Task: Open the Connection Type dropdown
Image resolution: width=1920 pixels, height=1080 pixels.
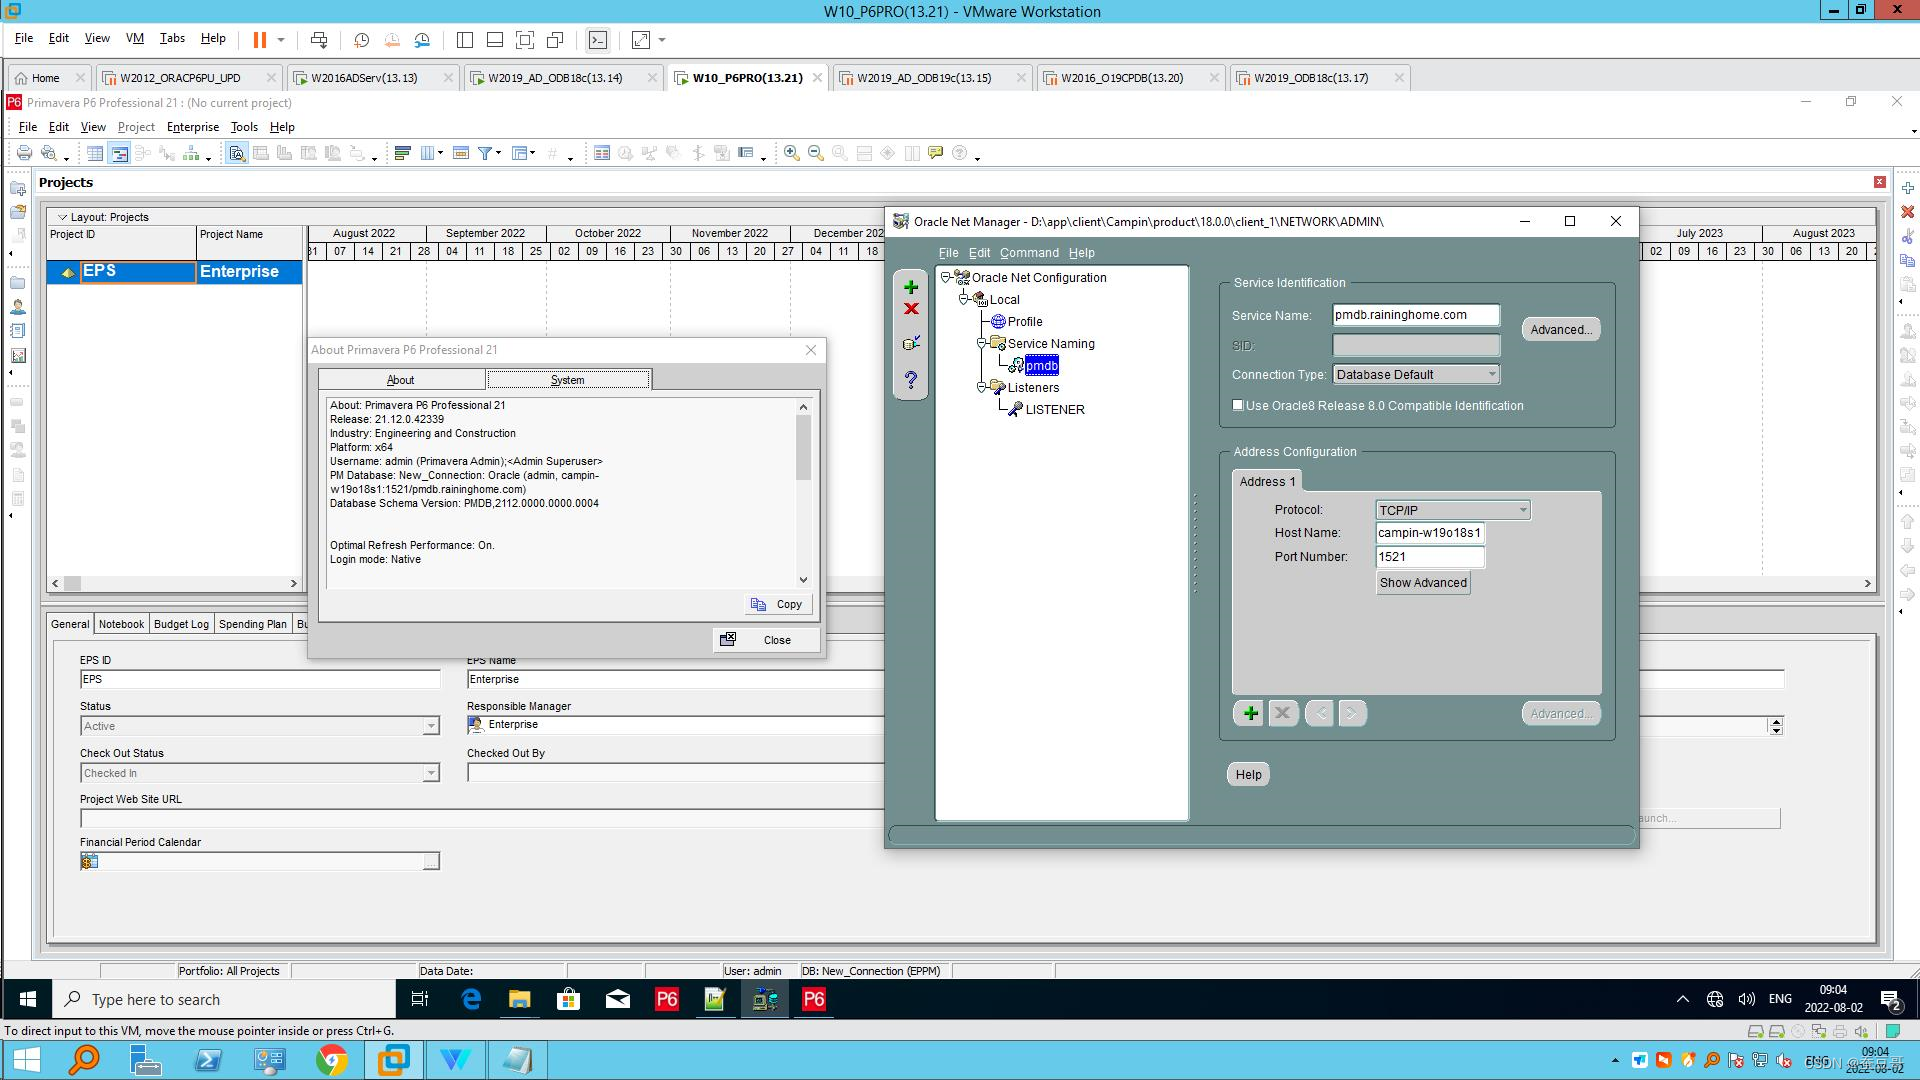Action: pyautogui.click(x=1492, y=374)
